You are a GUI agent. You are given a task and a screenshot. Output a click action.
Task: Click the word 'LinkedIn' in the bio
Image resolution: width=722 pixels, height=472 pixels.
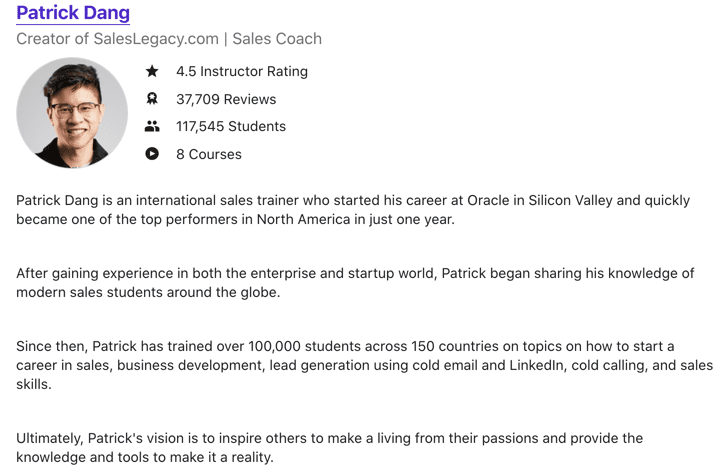[536, 365]
